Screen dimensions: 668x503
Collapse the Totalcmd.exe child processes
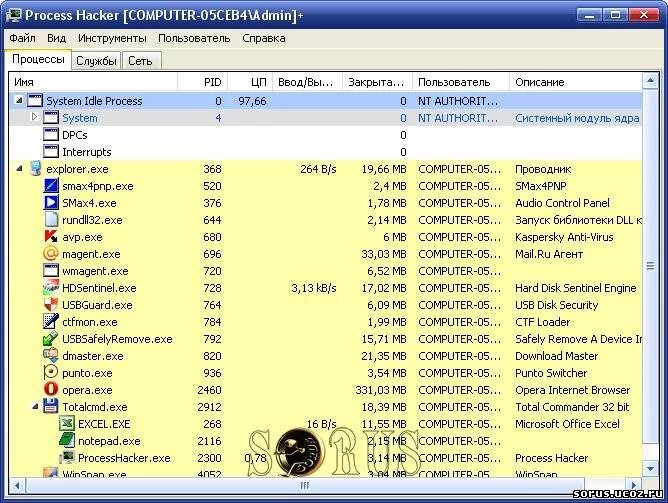(35, 407)
